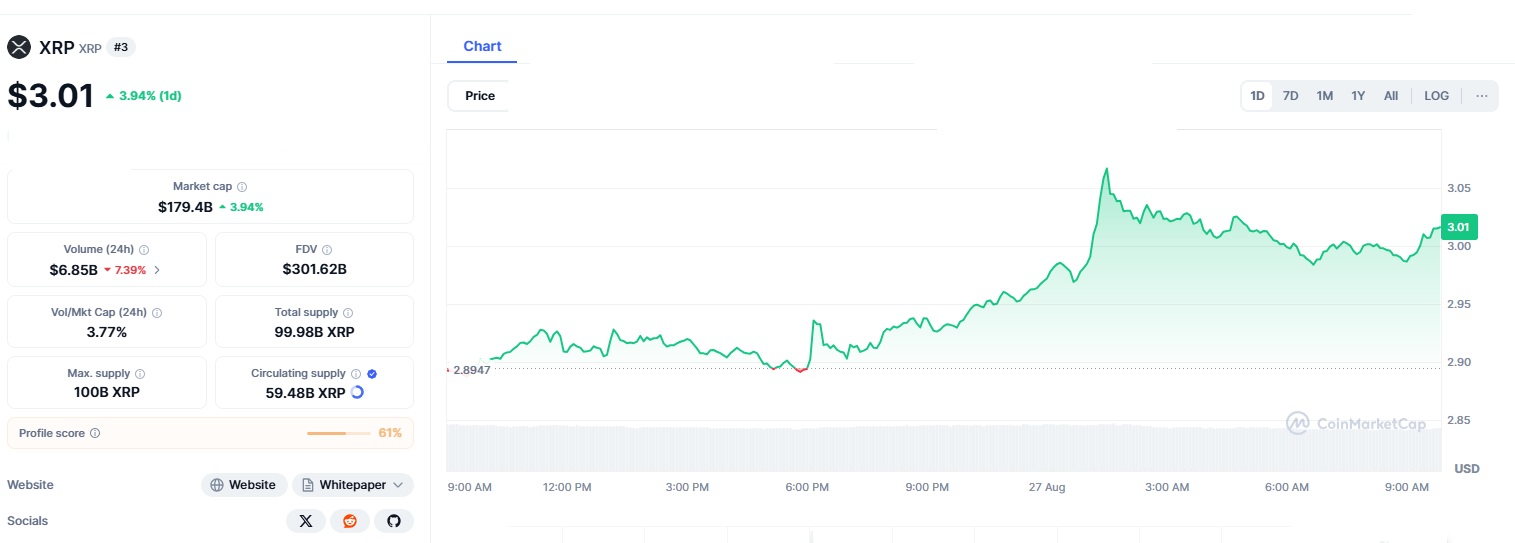Click the USD currency label on chart

[x=1467, y=468]
